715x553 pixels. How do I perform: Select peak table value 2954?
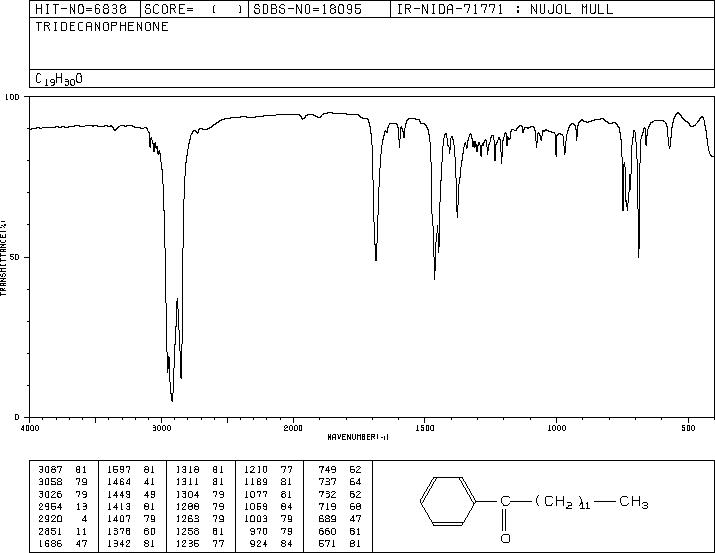tap(50, 506)
